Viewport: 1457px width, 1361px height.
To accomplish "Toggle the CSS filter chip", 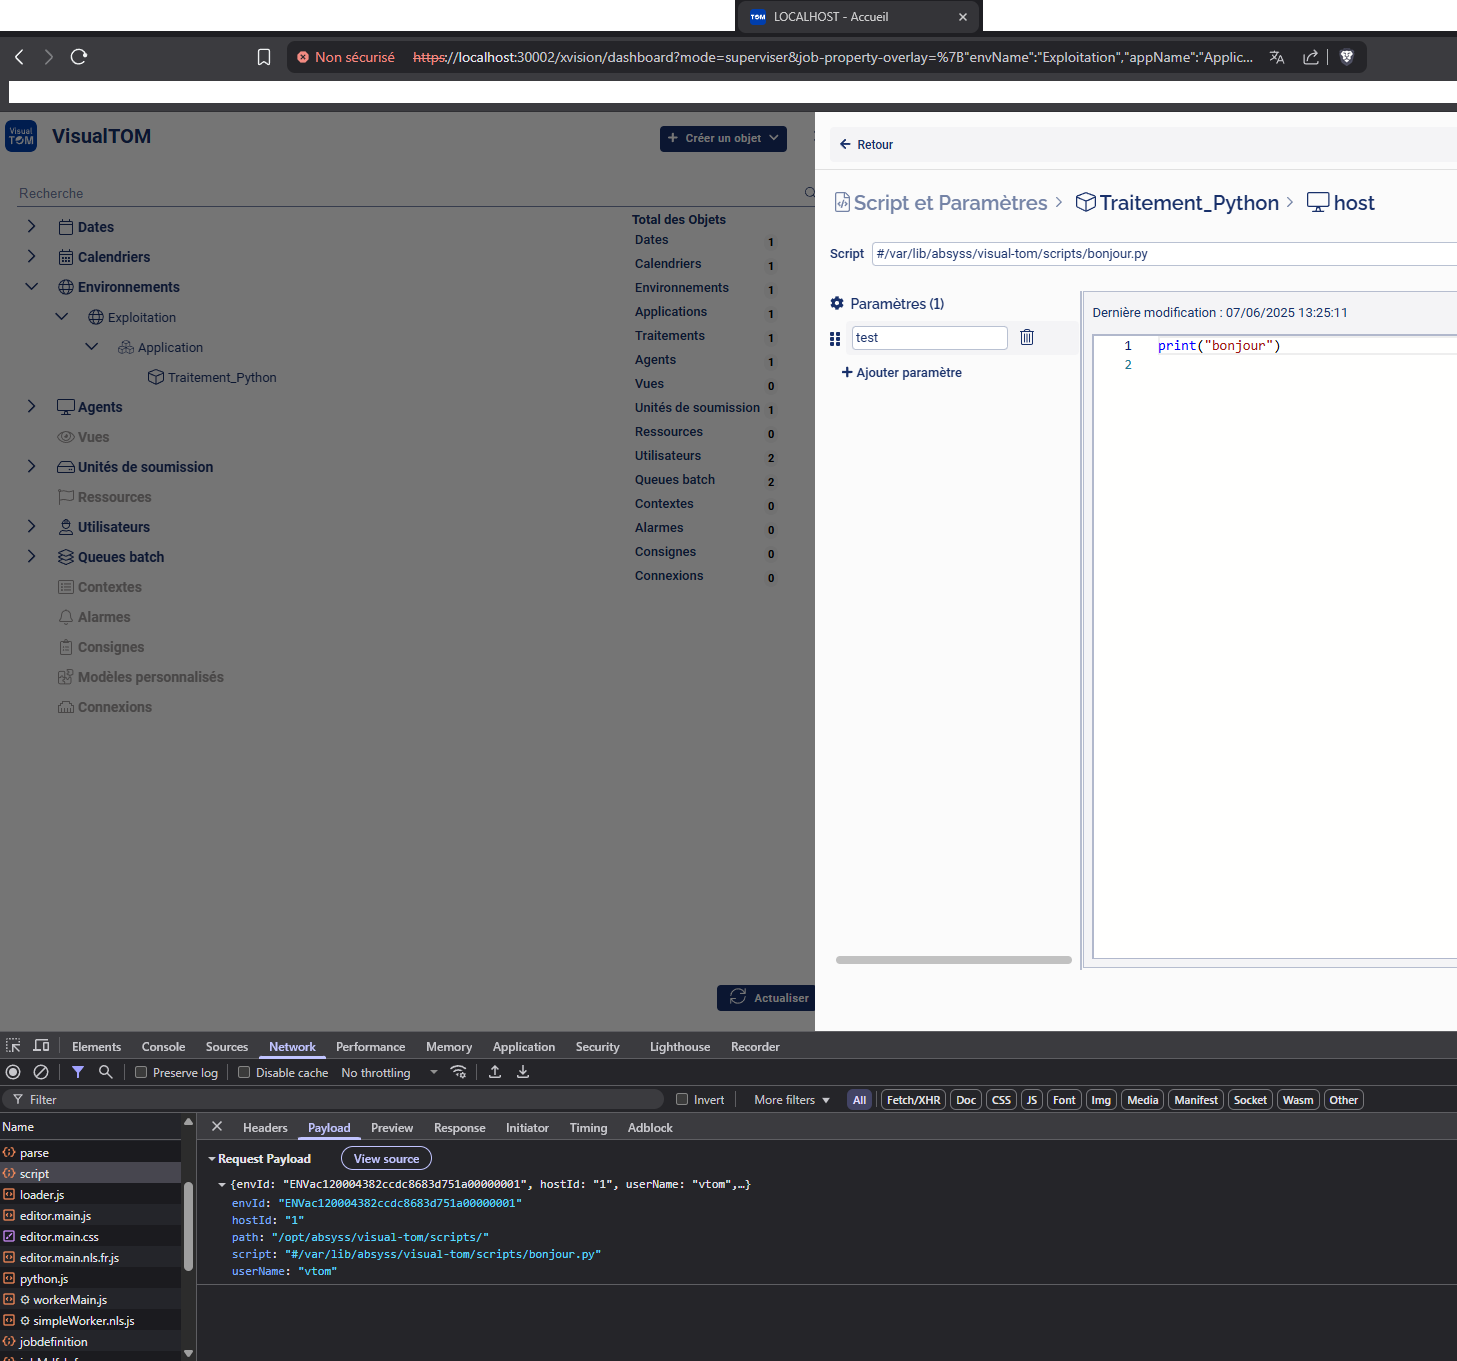I will (x=1001, y=1100).
